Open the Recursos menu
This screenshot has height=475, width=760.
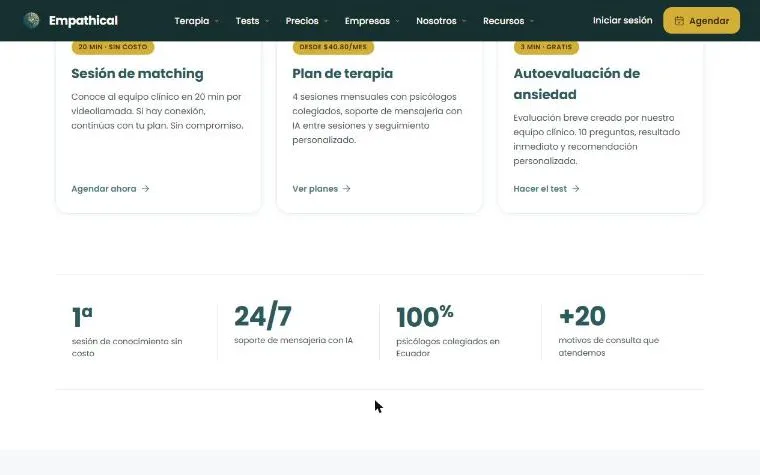coord(504,21)
